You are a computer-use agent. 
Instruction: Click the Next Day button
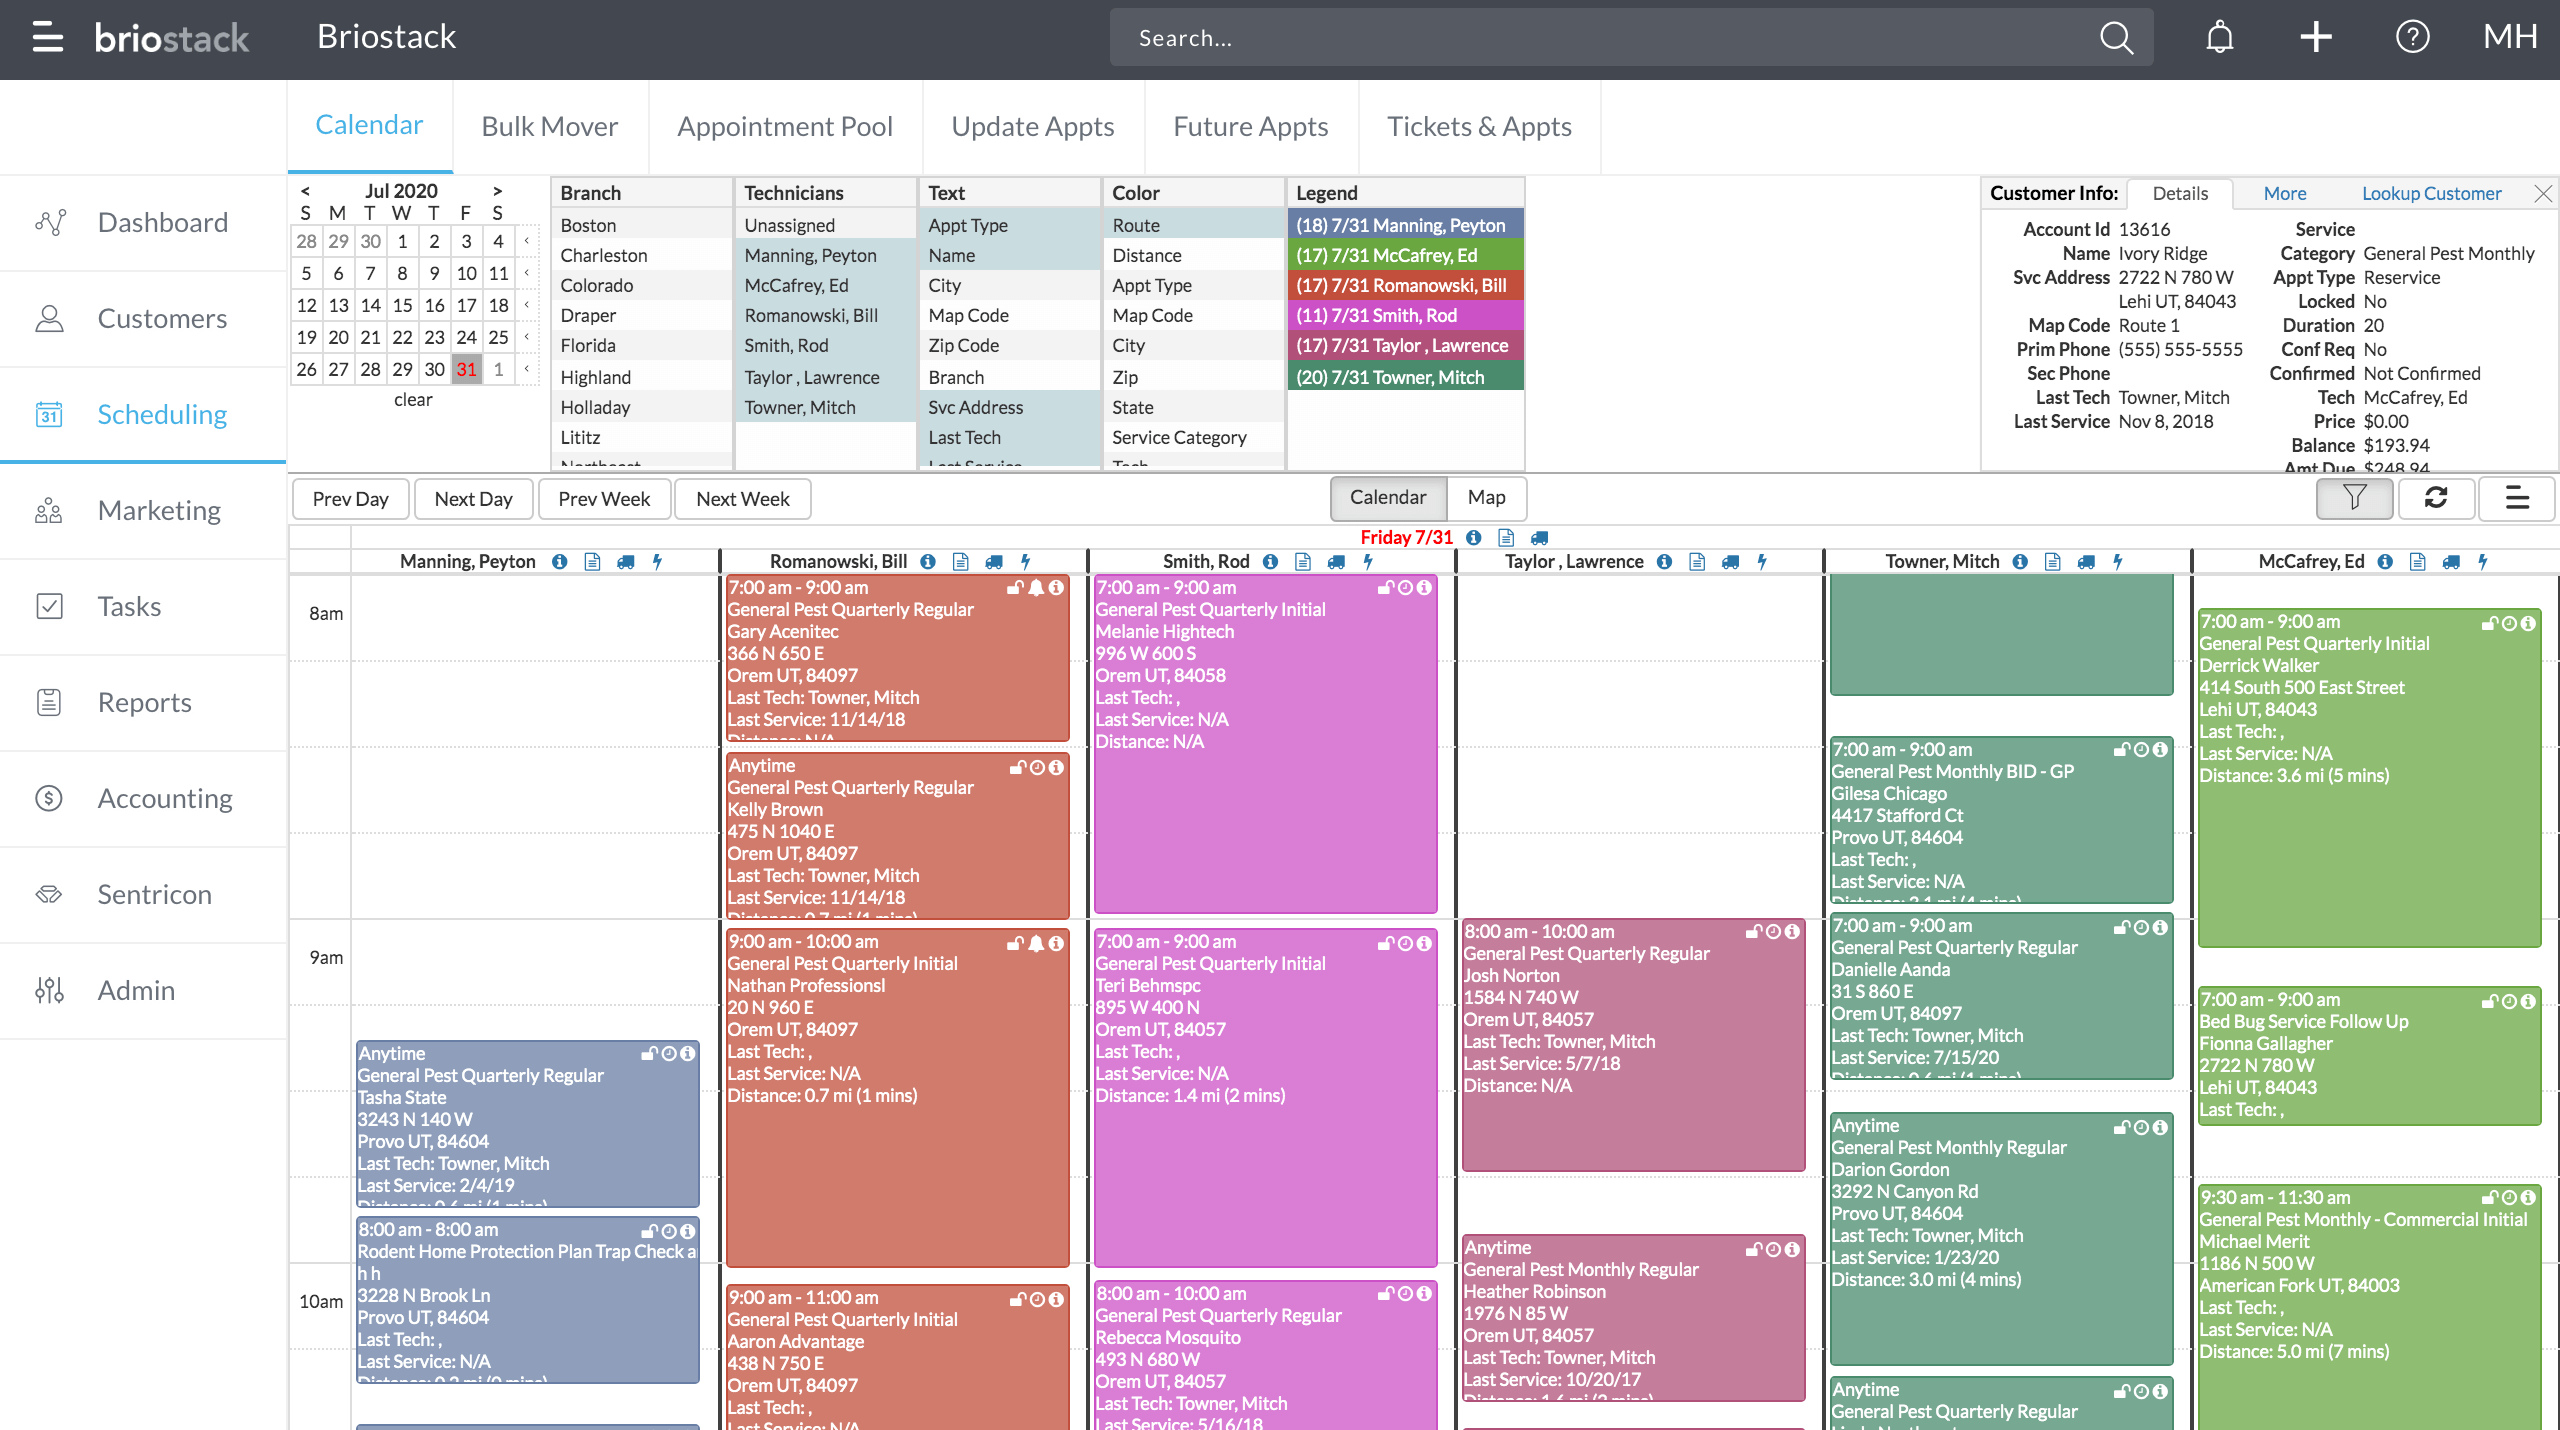pyautogui.click(x=473, y=499)
